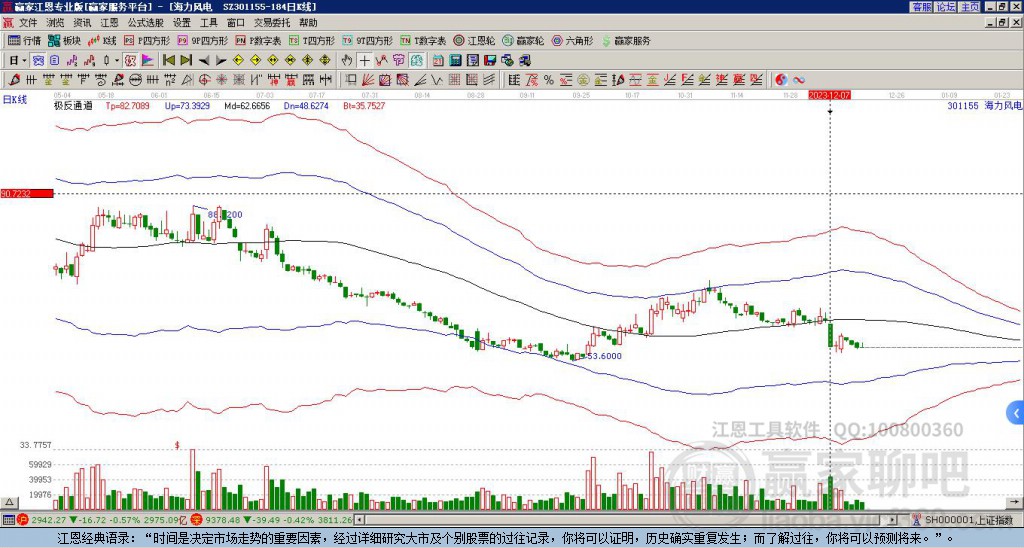Toggle the crosshair cursor tool

coord(364,61)
